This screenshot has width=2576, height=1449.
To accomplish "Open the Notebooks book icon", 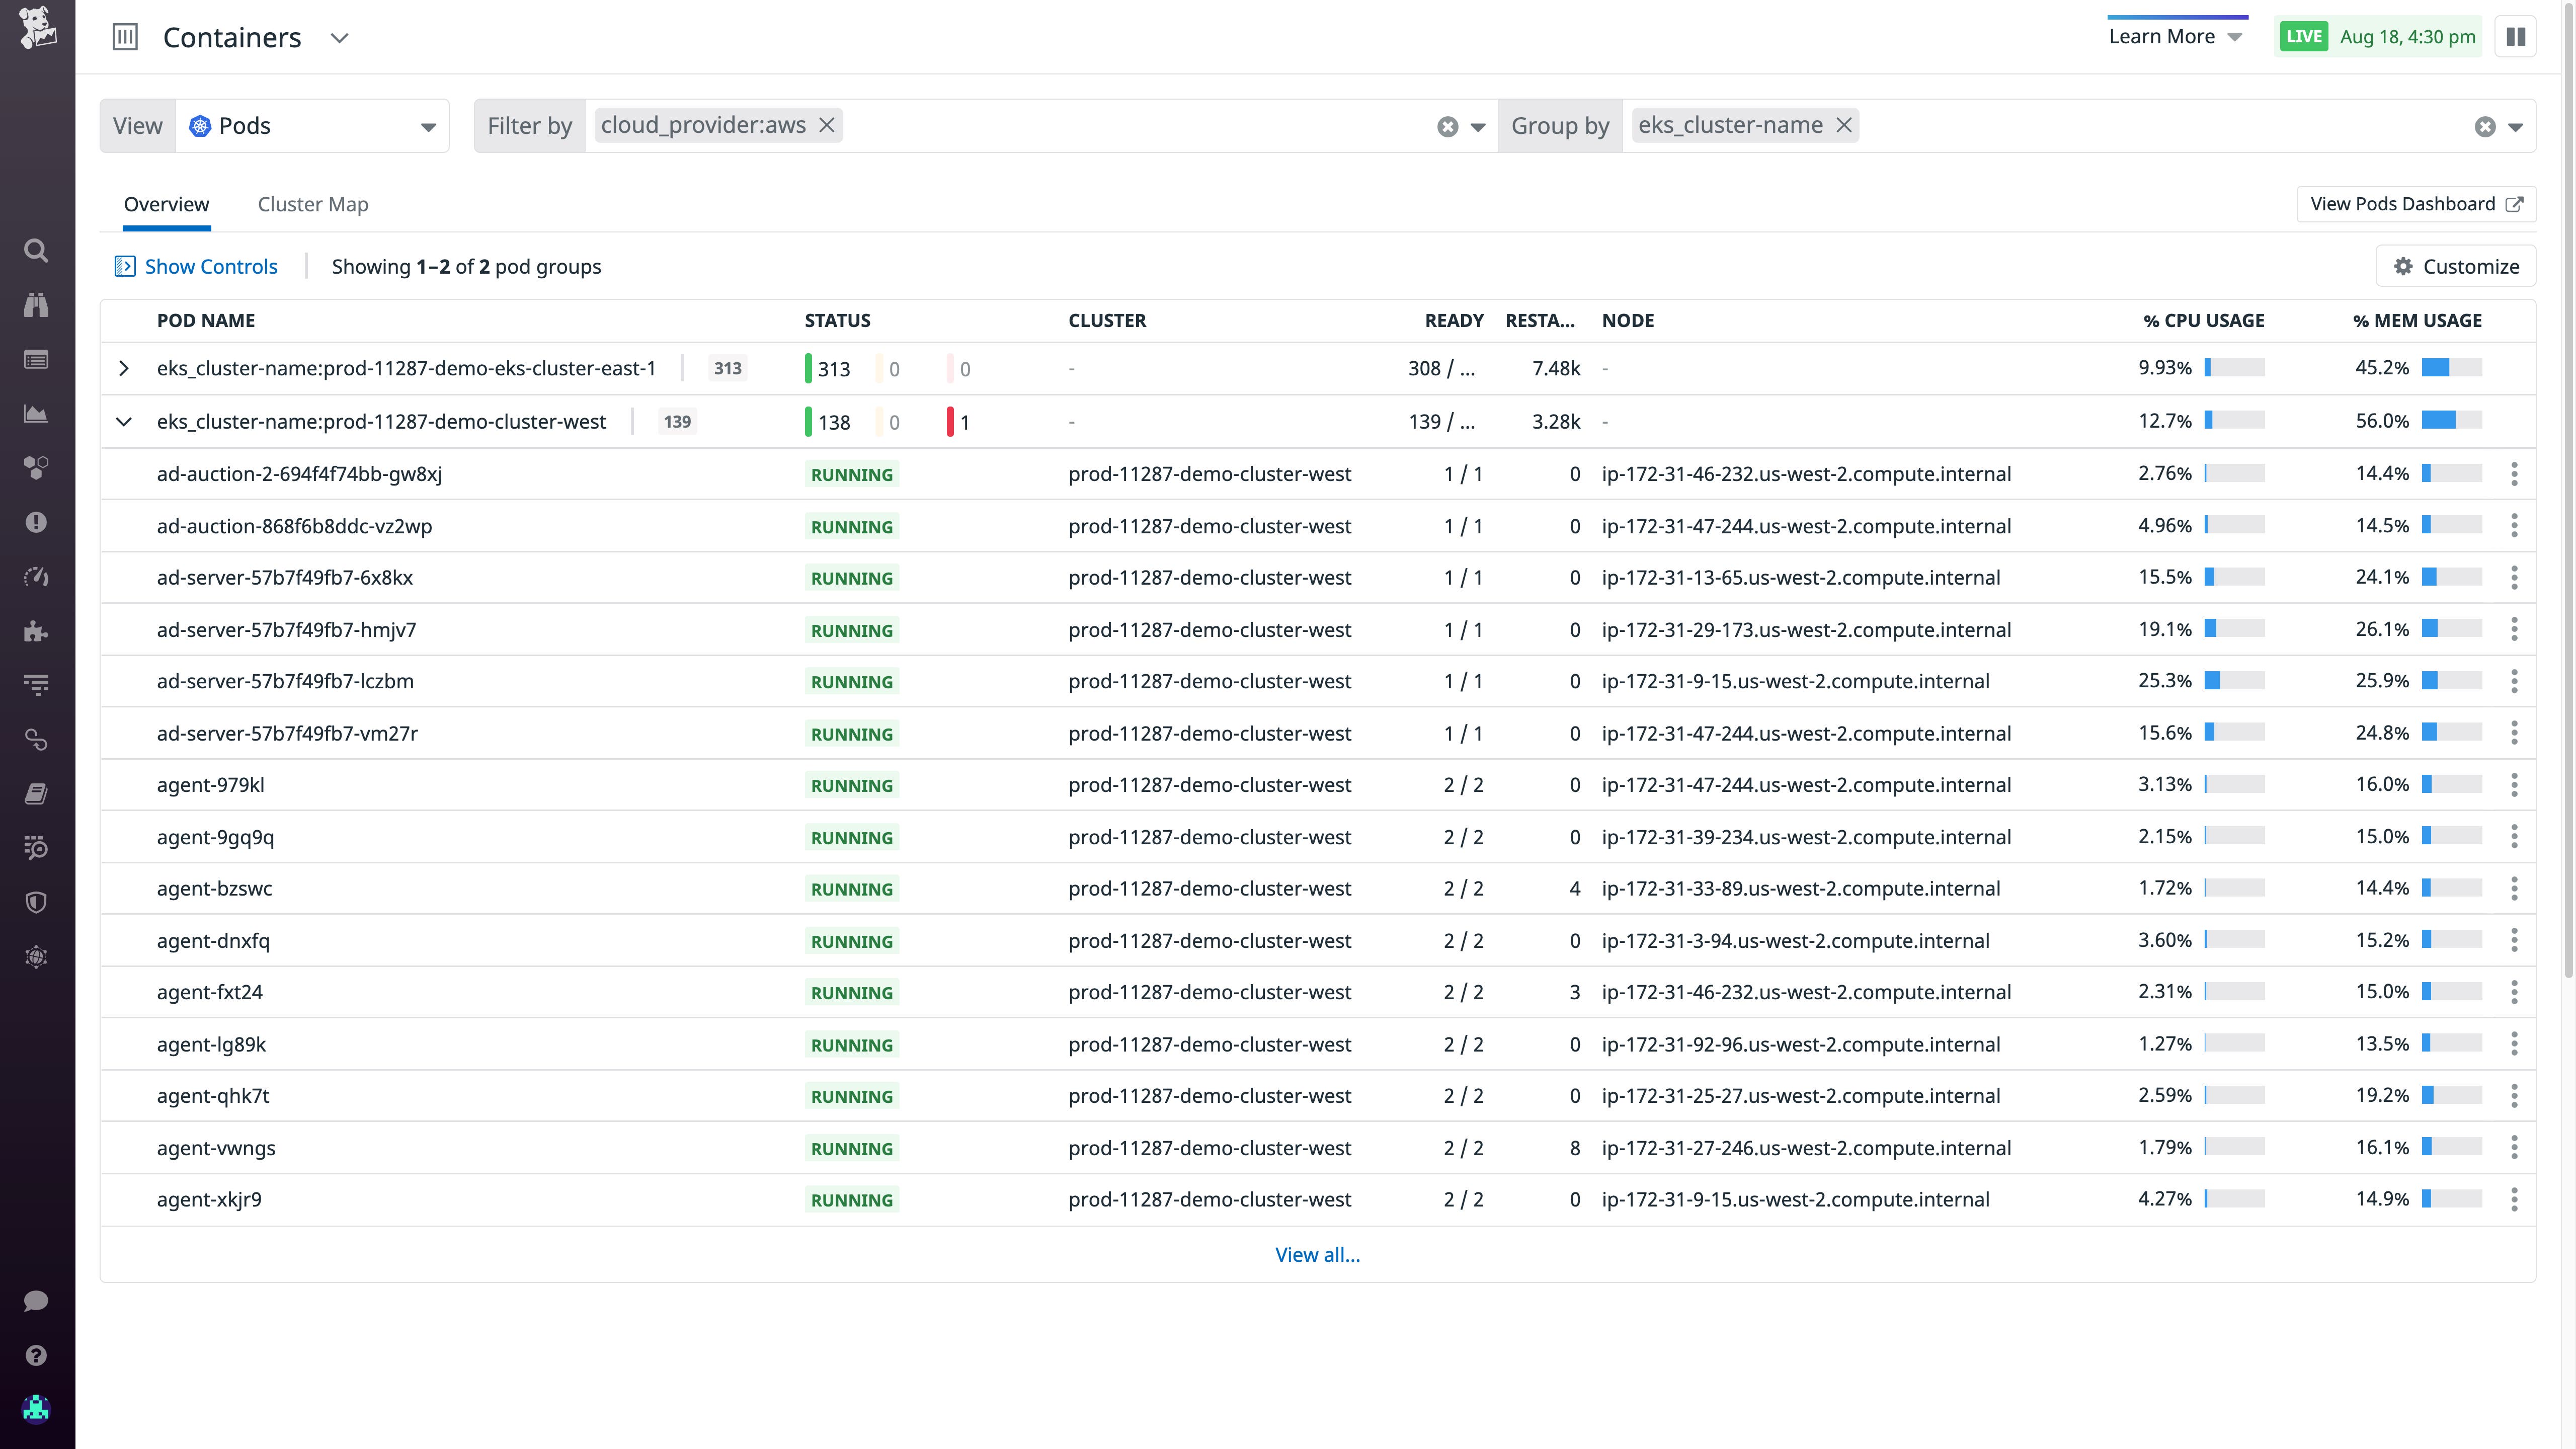I will (36, 793).
